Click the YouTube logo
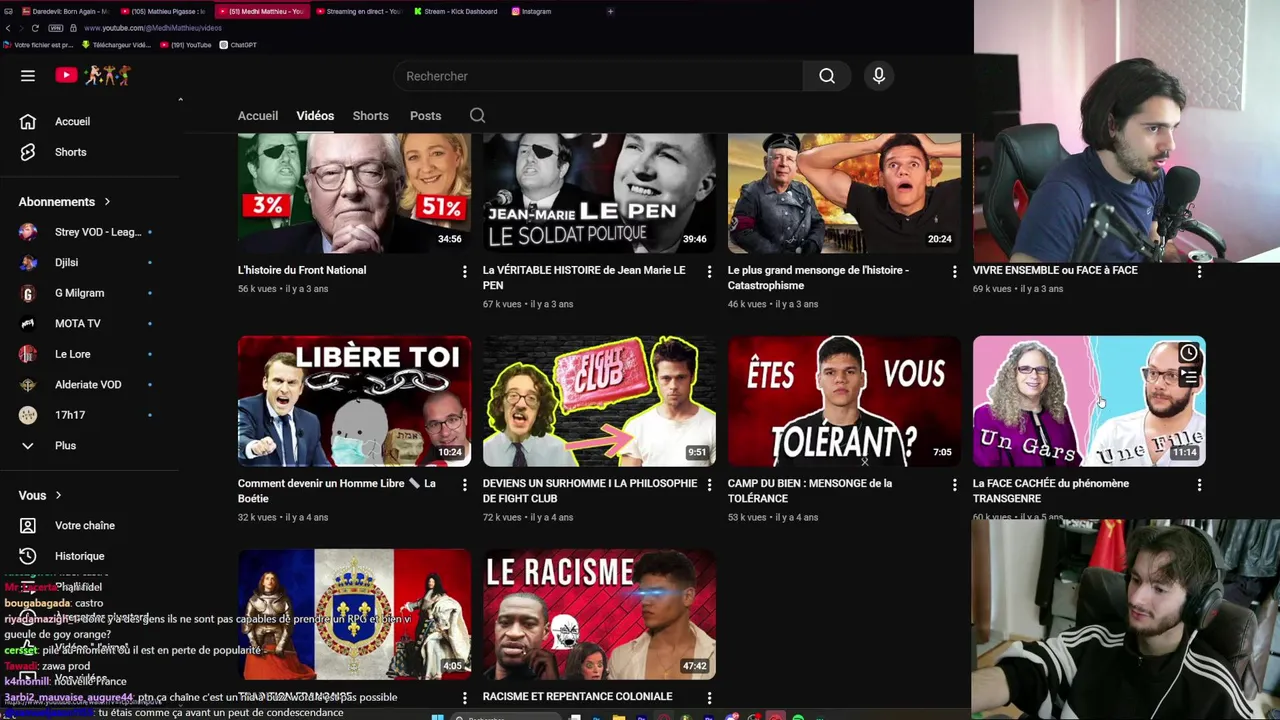The height and width of the screenshot is (720, 1280). tap(93, 75)
